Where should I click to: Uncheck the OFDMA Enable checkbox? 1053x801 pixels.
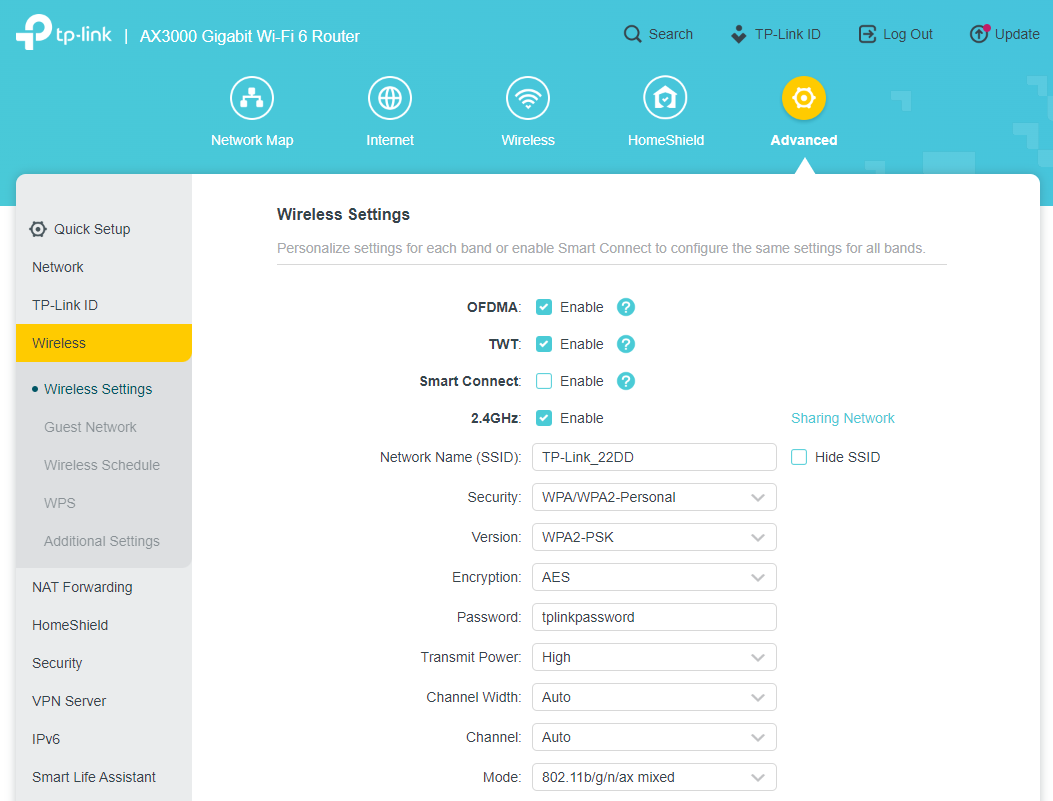[544, 307]
